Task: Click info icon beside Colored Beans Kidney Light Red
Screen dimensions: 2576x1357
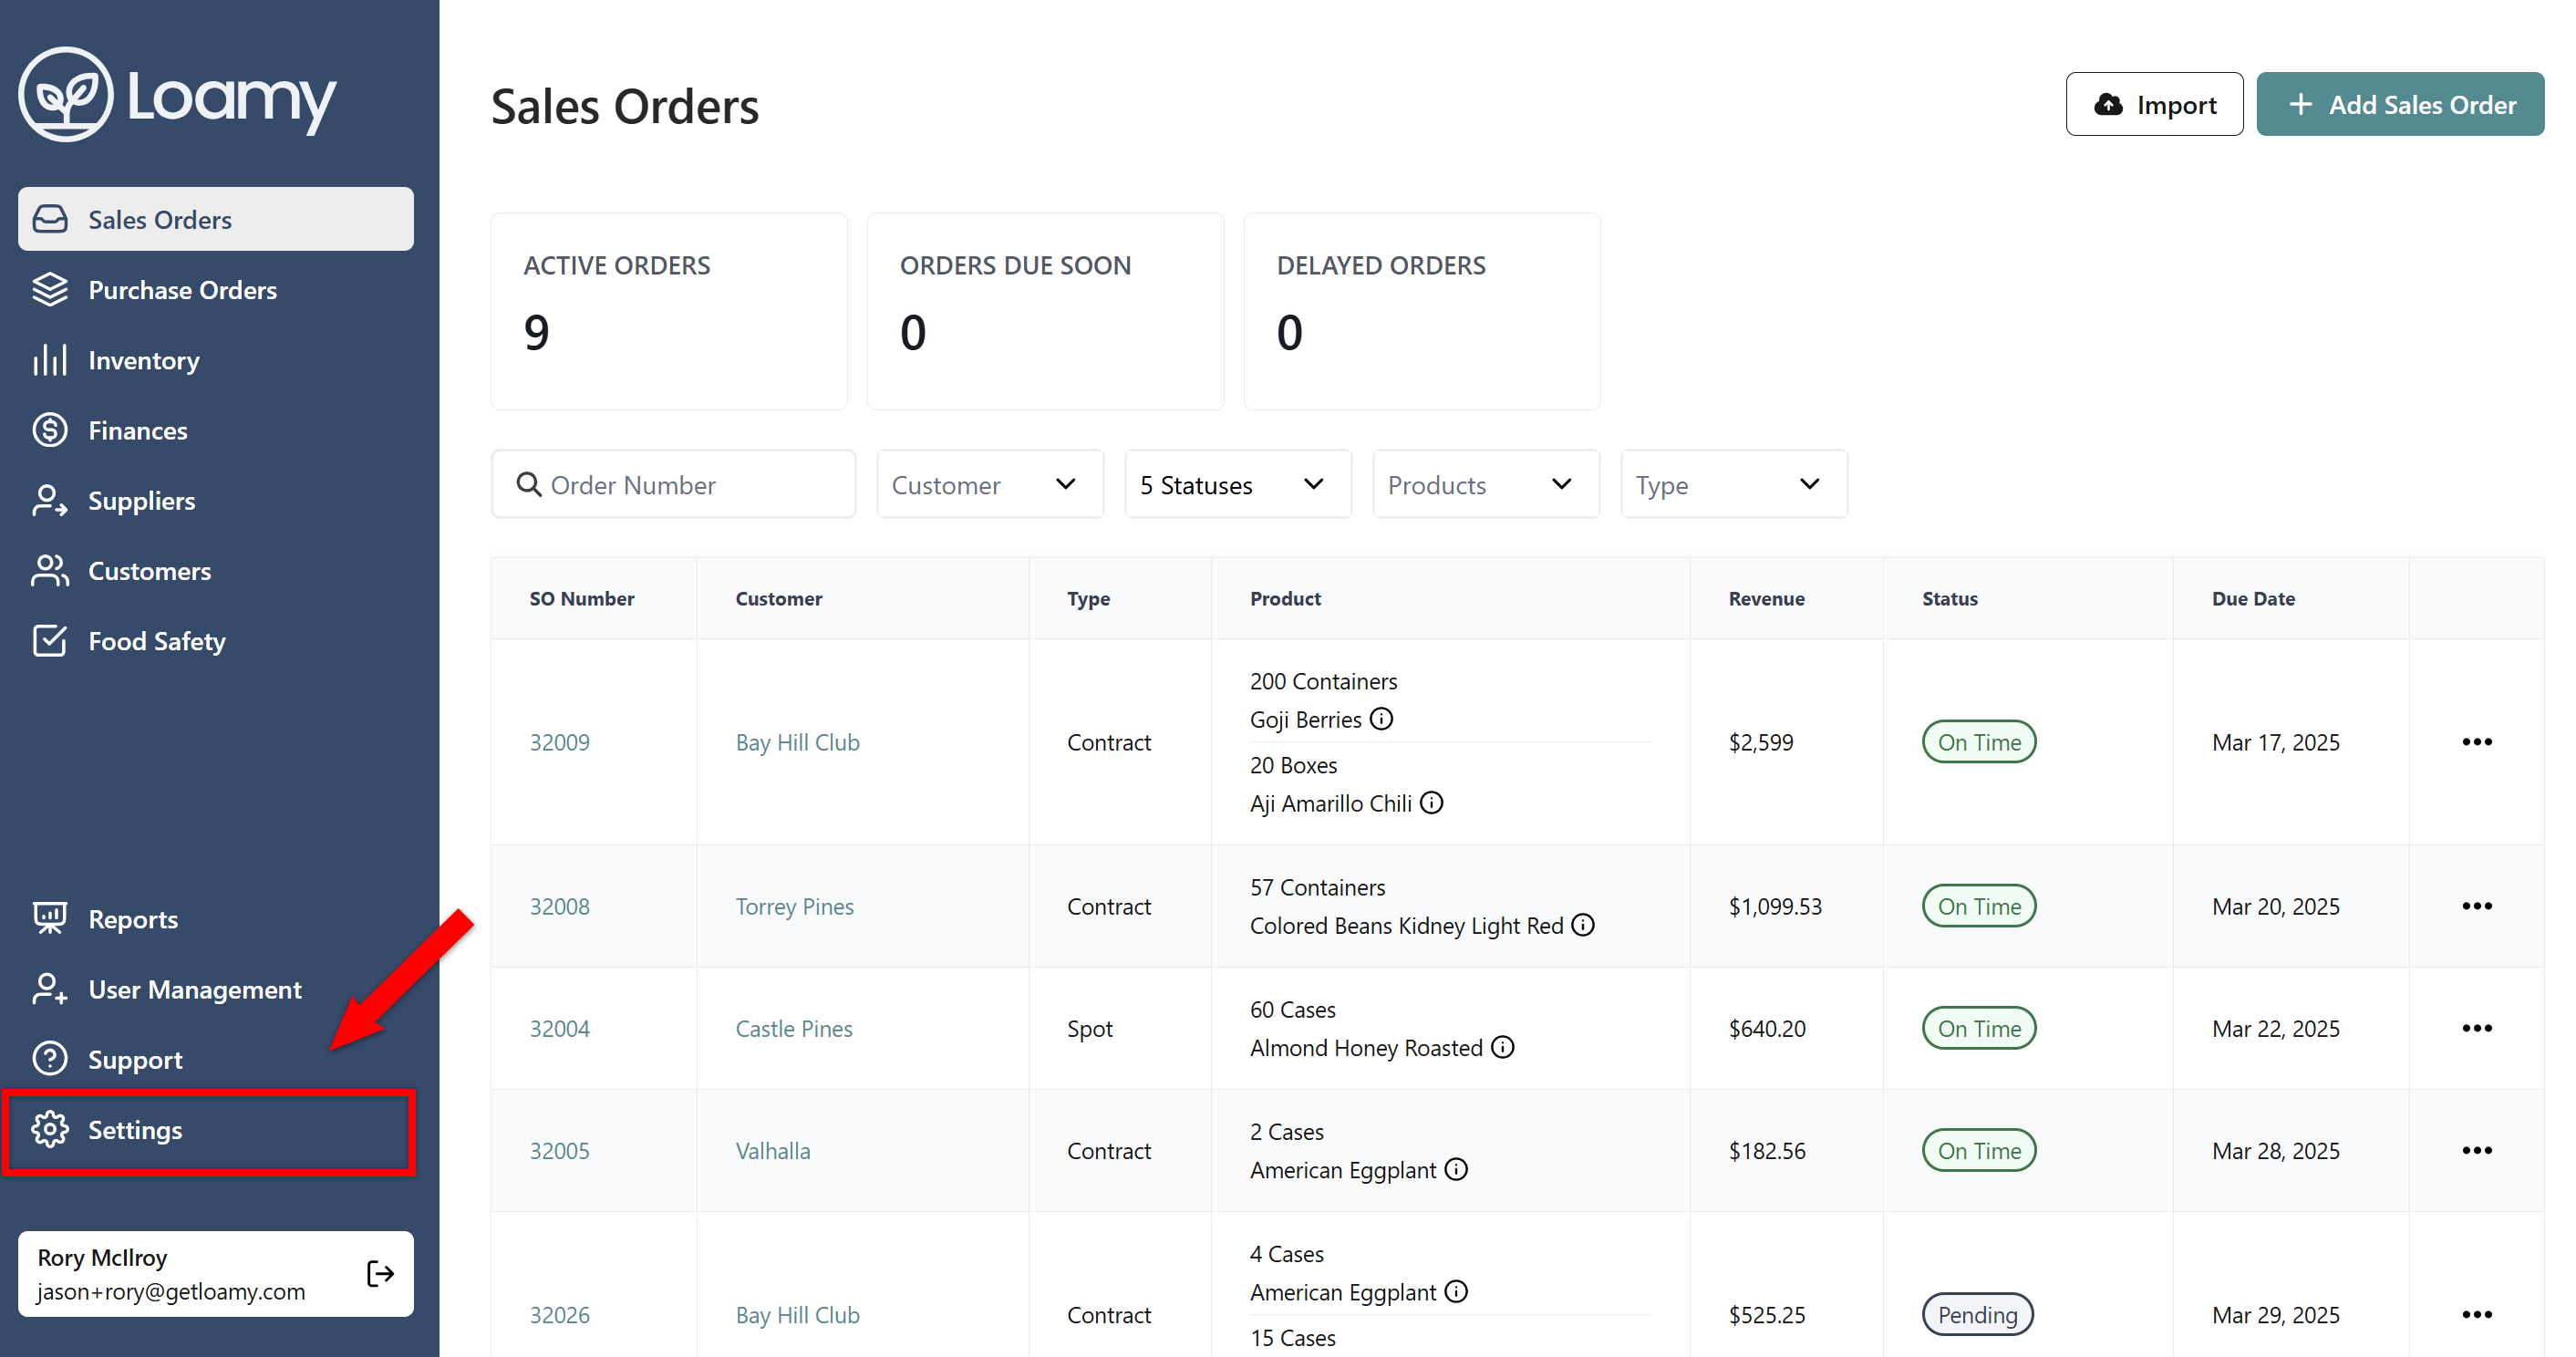Action: [x=1583, y=925]
